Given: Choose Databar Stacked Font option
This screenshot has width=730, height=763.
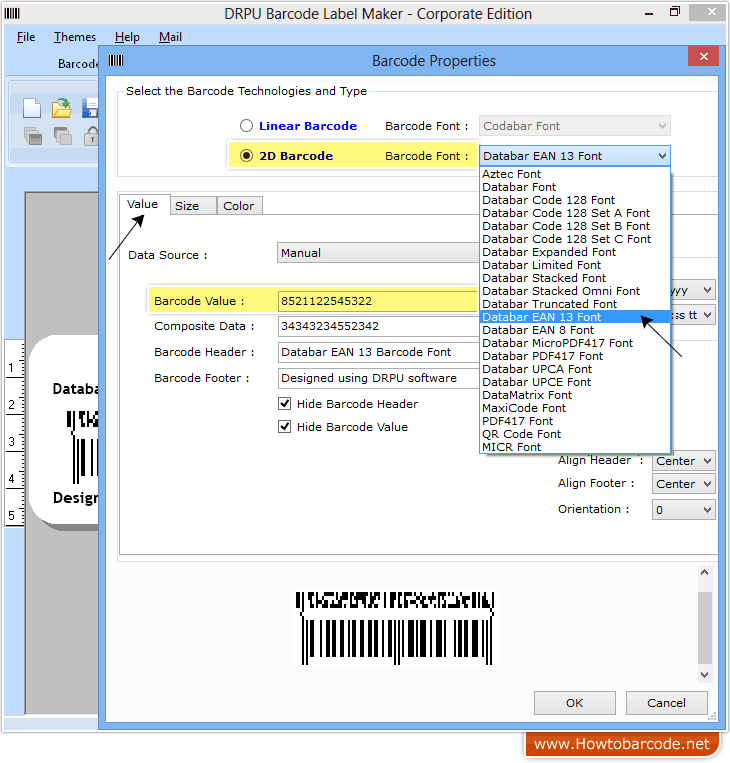Looking at the screenshot, I should click(x=575, y=278).
